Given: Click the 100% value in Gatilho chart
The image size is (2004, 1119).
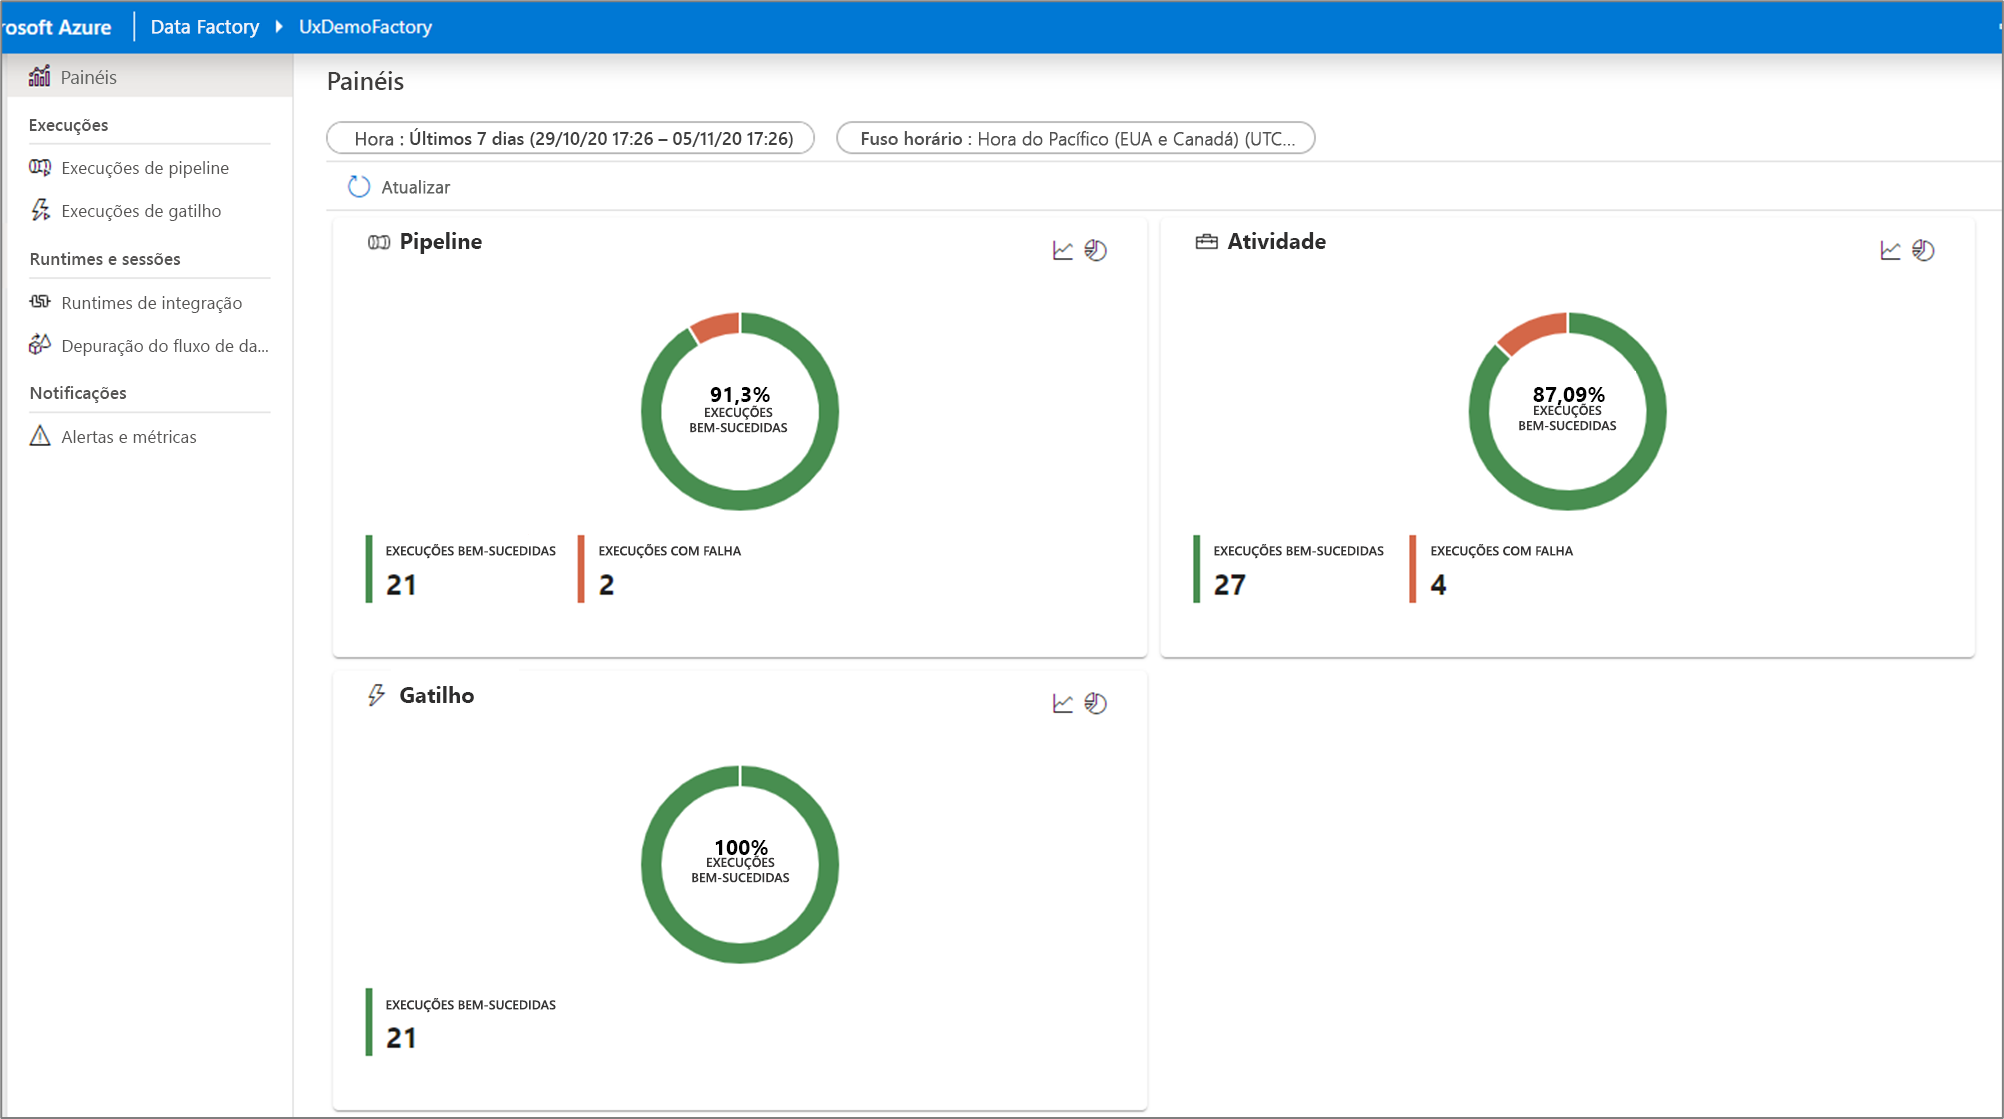Looking at the screenshot, I should click(740, 847).
